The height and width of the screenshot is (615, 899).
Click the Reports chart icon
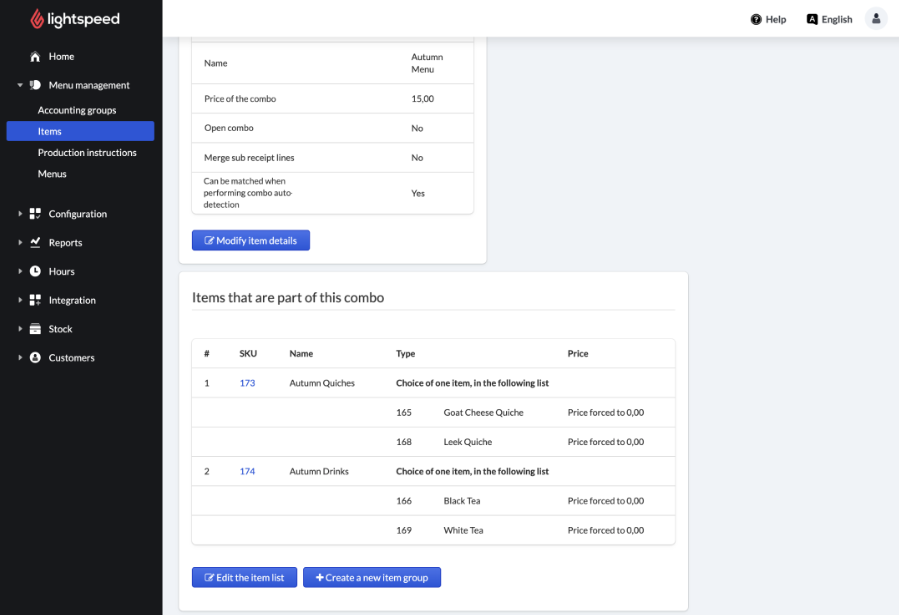point(36,243)
